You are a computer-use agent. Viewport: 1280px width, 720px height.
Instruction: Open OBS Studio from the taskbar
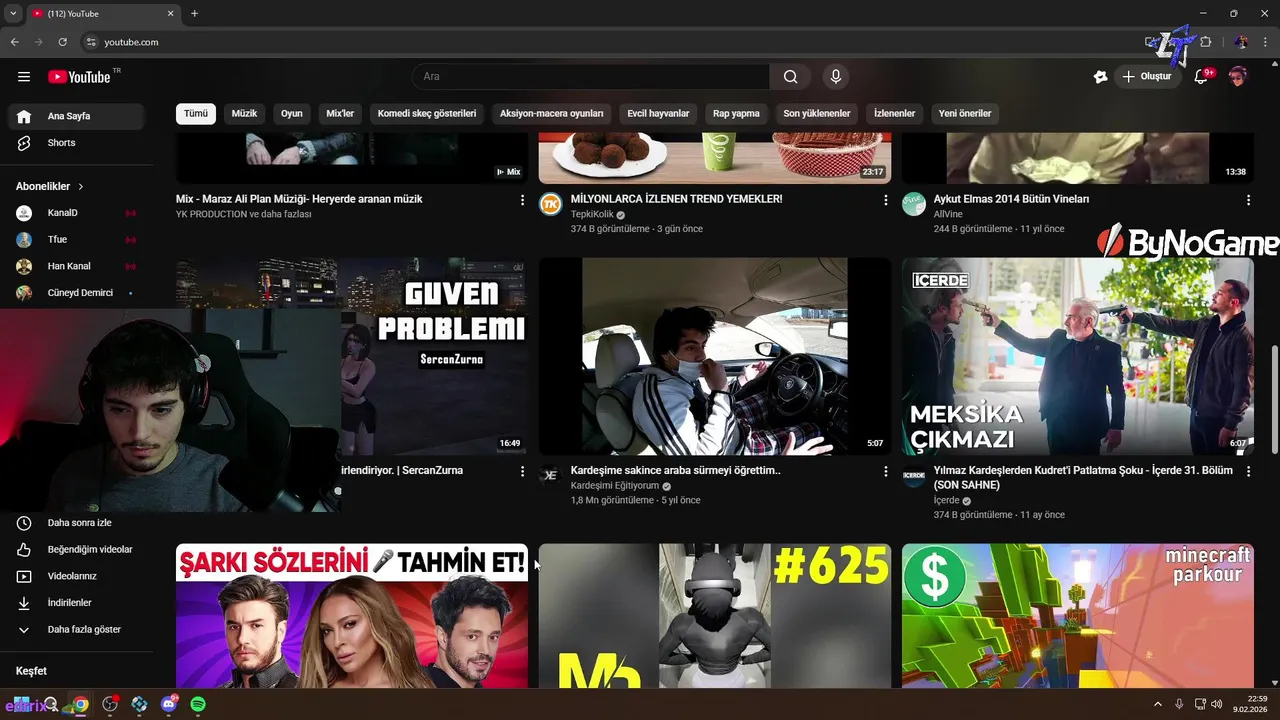110,704
